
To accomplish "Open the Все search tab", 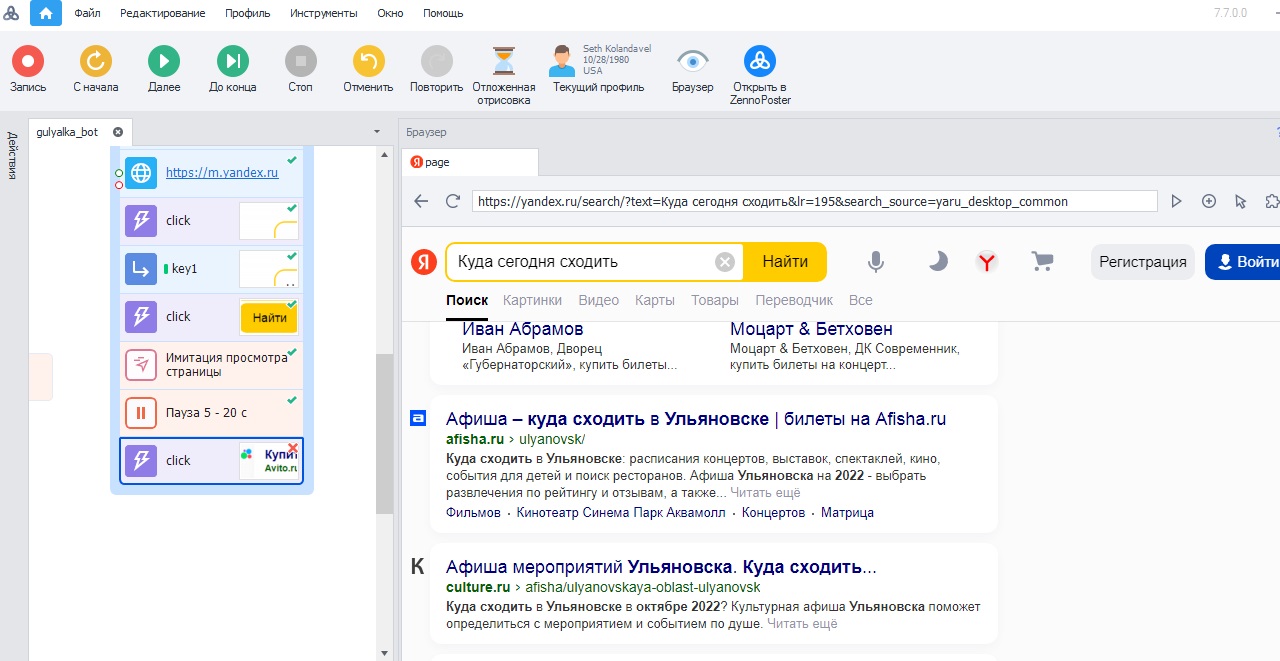I will pyautogui.click(x=860, y=300).
